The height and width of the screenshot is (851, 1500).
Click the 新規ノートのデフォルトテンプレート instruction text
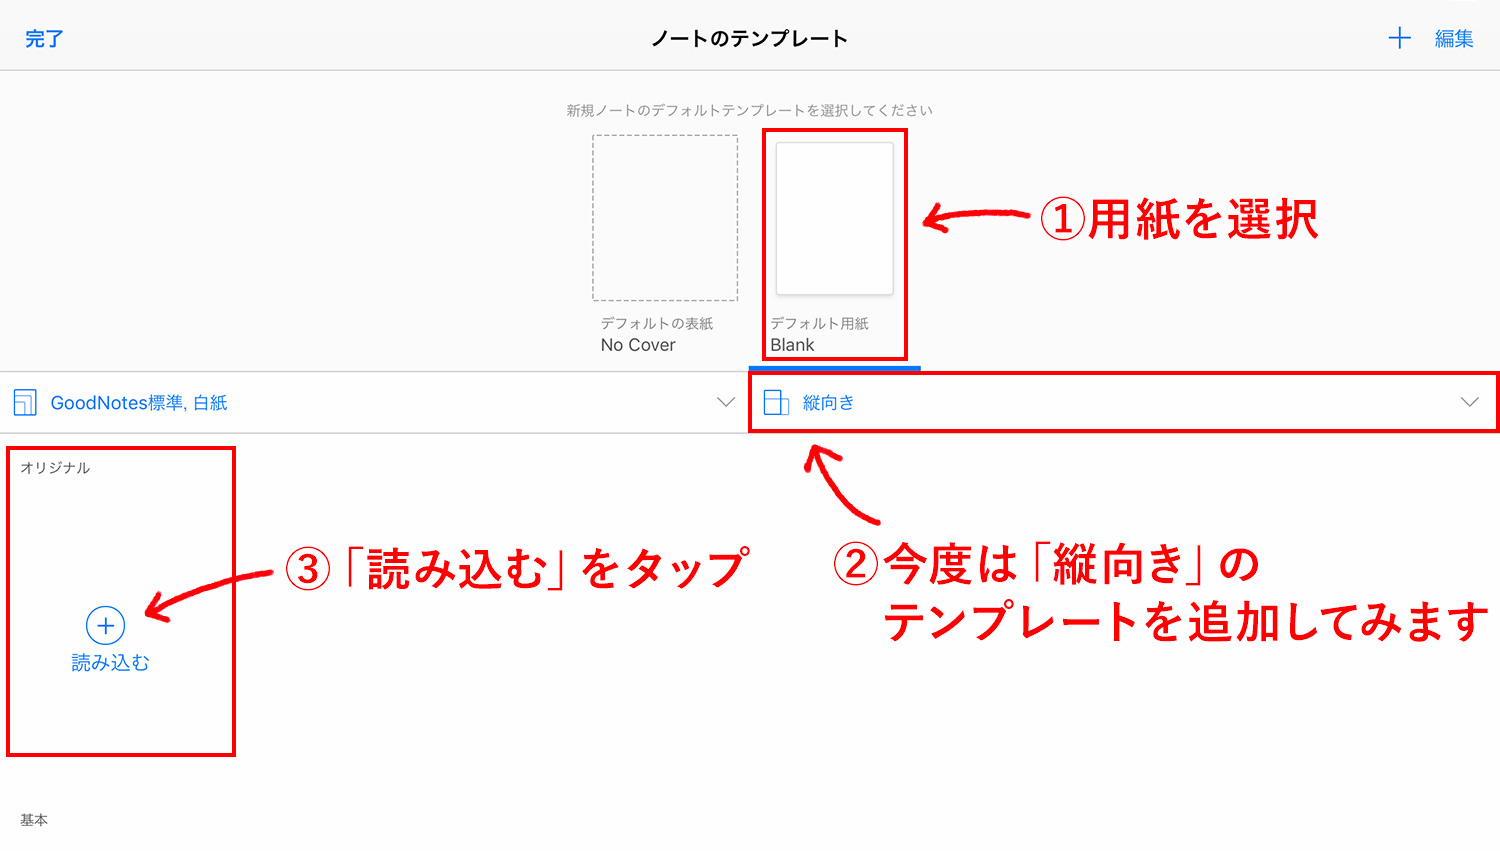(749, 110)
